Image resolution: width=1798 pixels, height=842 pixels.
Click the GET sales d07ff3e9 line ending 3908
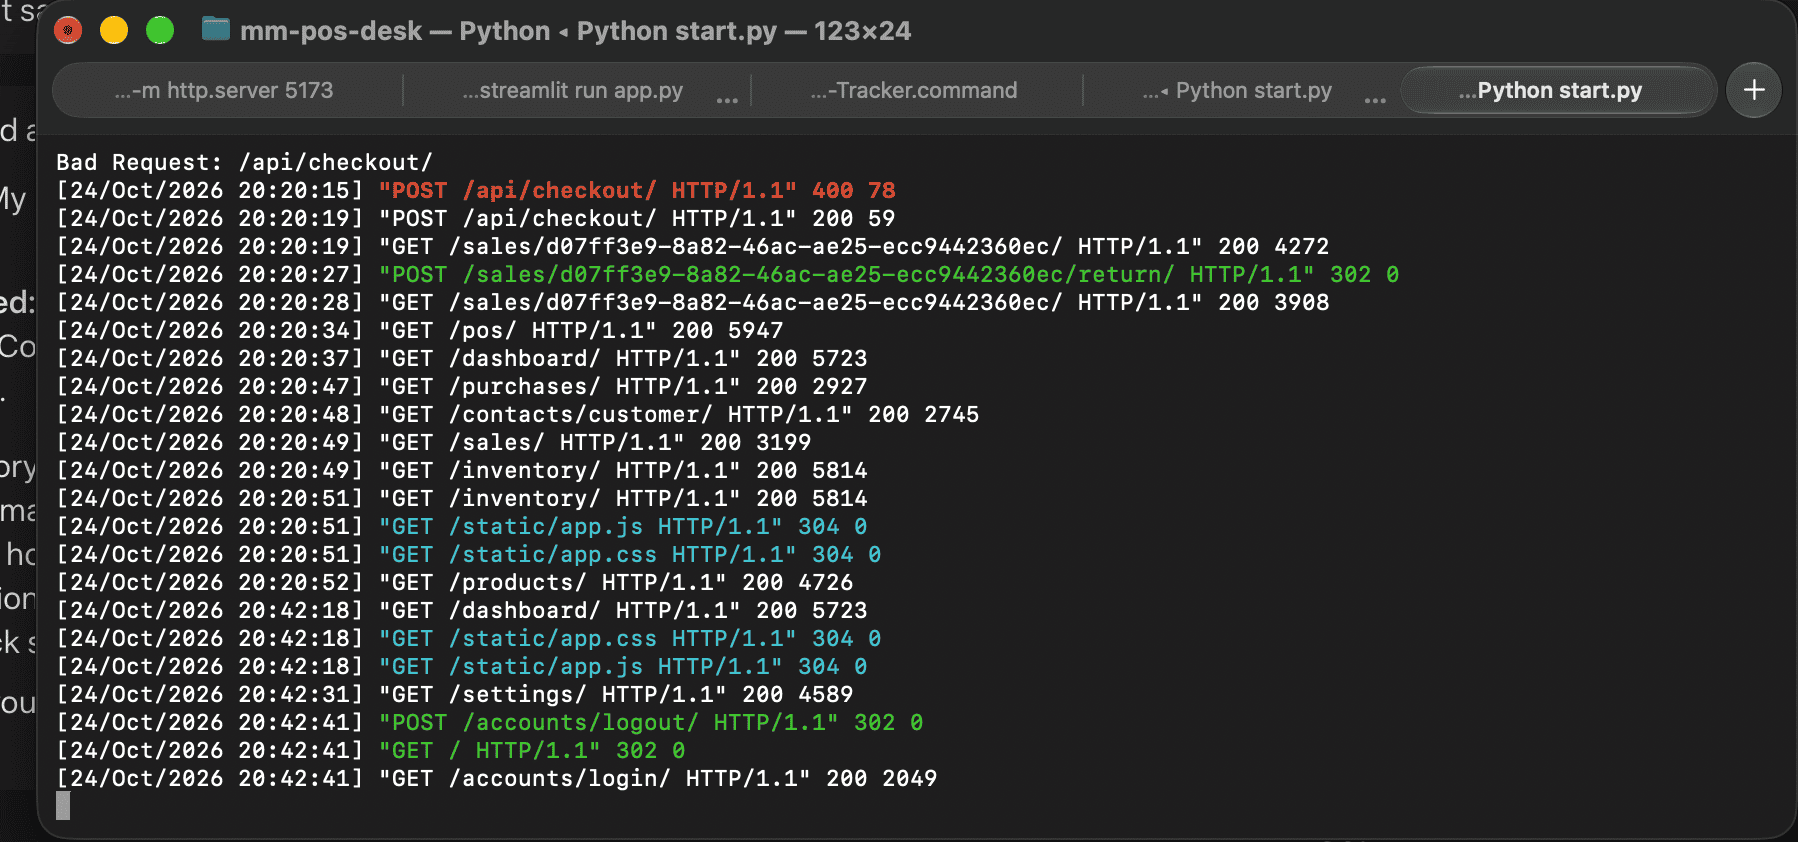[x=693, y=302]
